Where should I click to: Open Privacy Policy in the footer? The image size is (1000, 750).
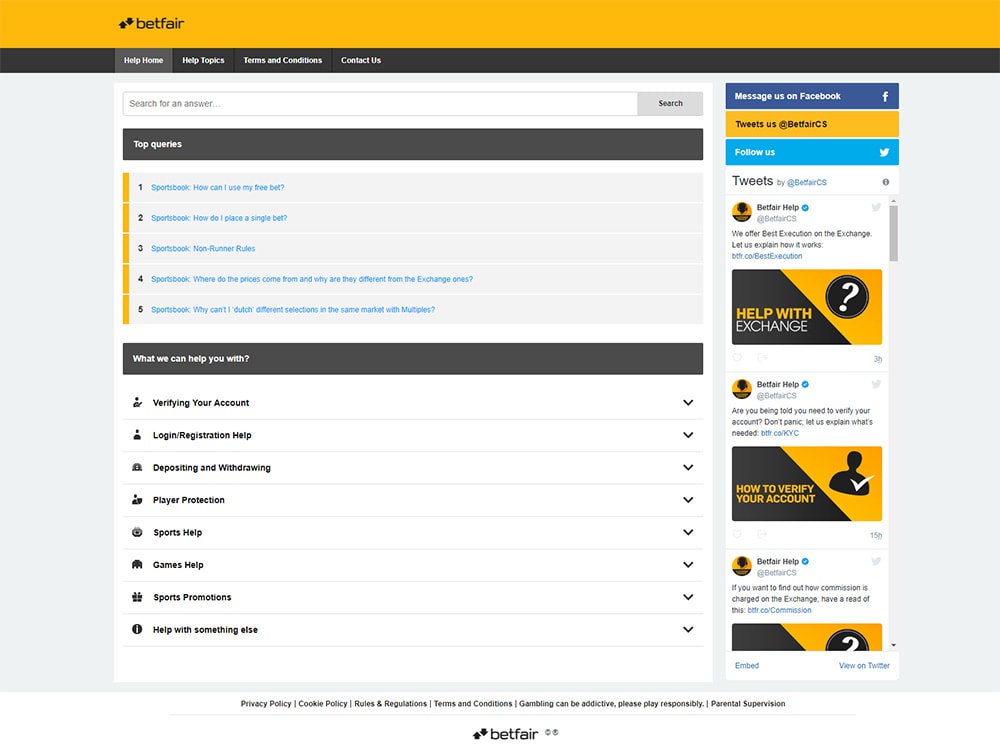(266, 704)
